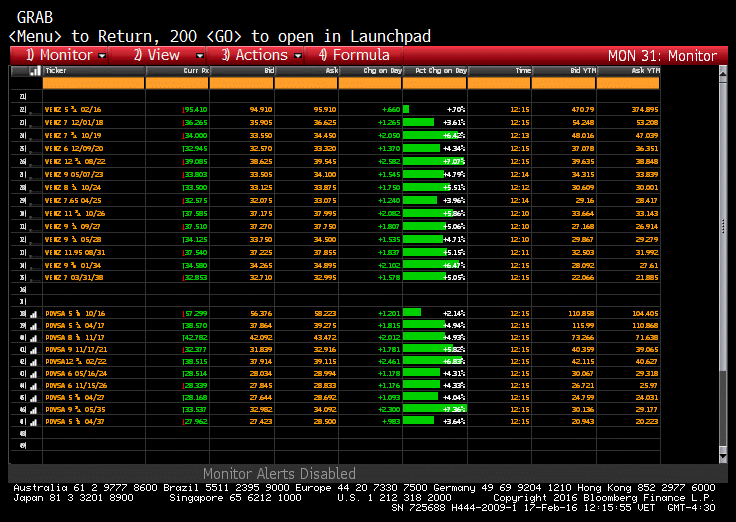736x522 pixels.
Task: Click the orange filter field under Curr Px
Action: (x=177, y=83)
